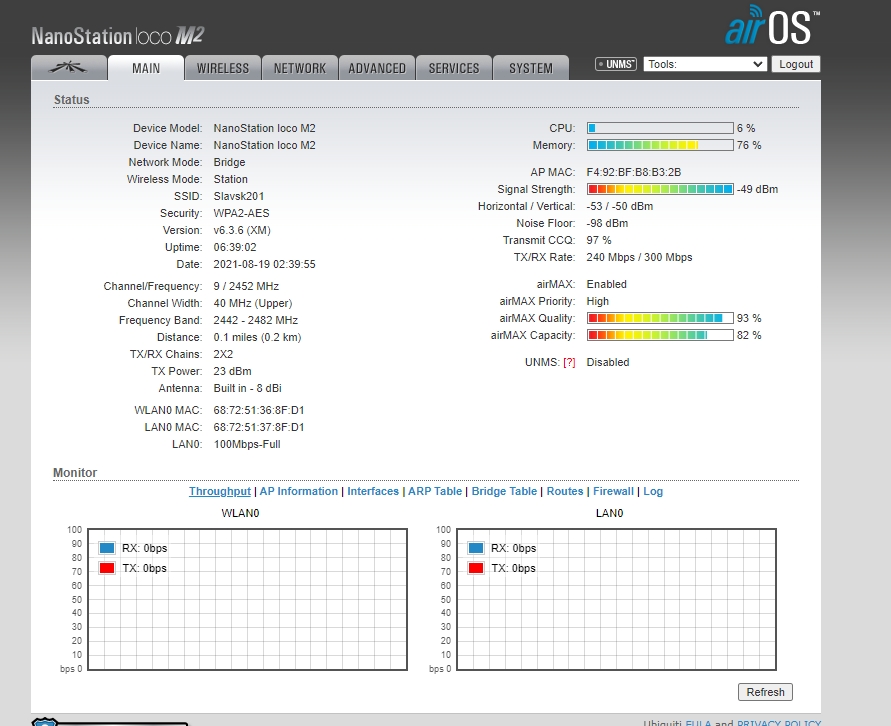Image resolution: width=891 pixels, height=726 pixels.
Task: Click the WLAN0 MAC 68:72:51:36:8F:D1
Action: point(259,410)
